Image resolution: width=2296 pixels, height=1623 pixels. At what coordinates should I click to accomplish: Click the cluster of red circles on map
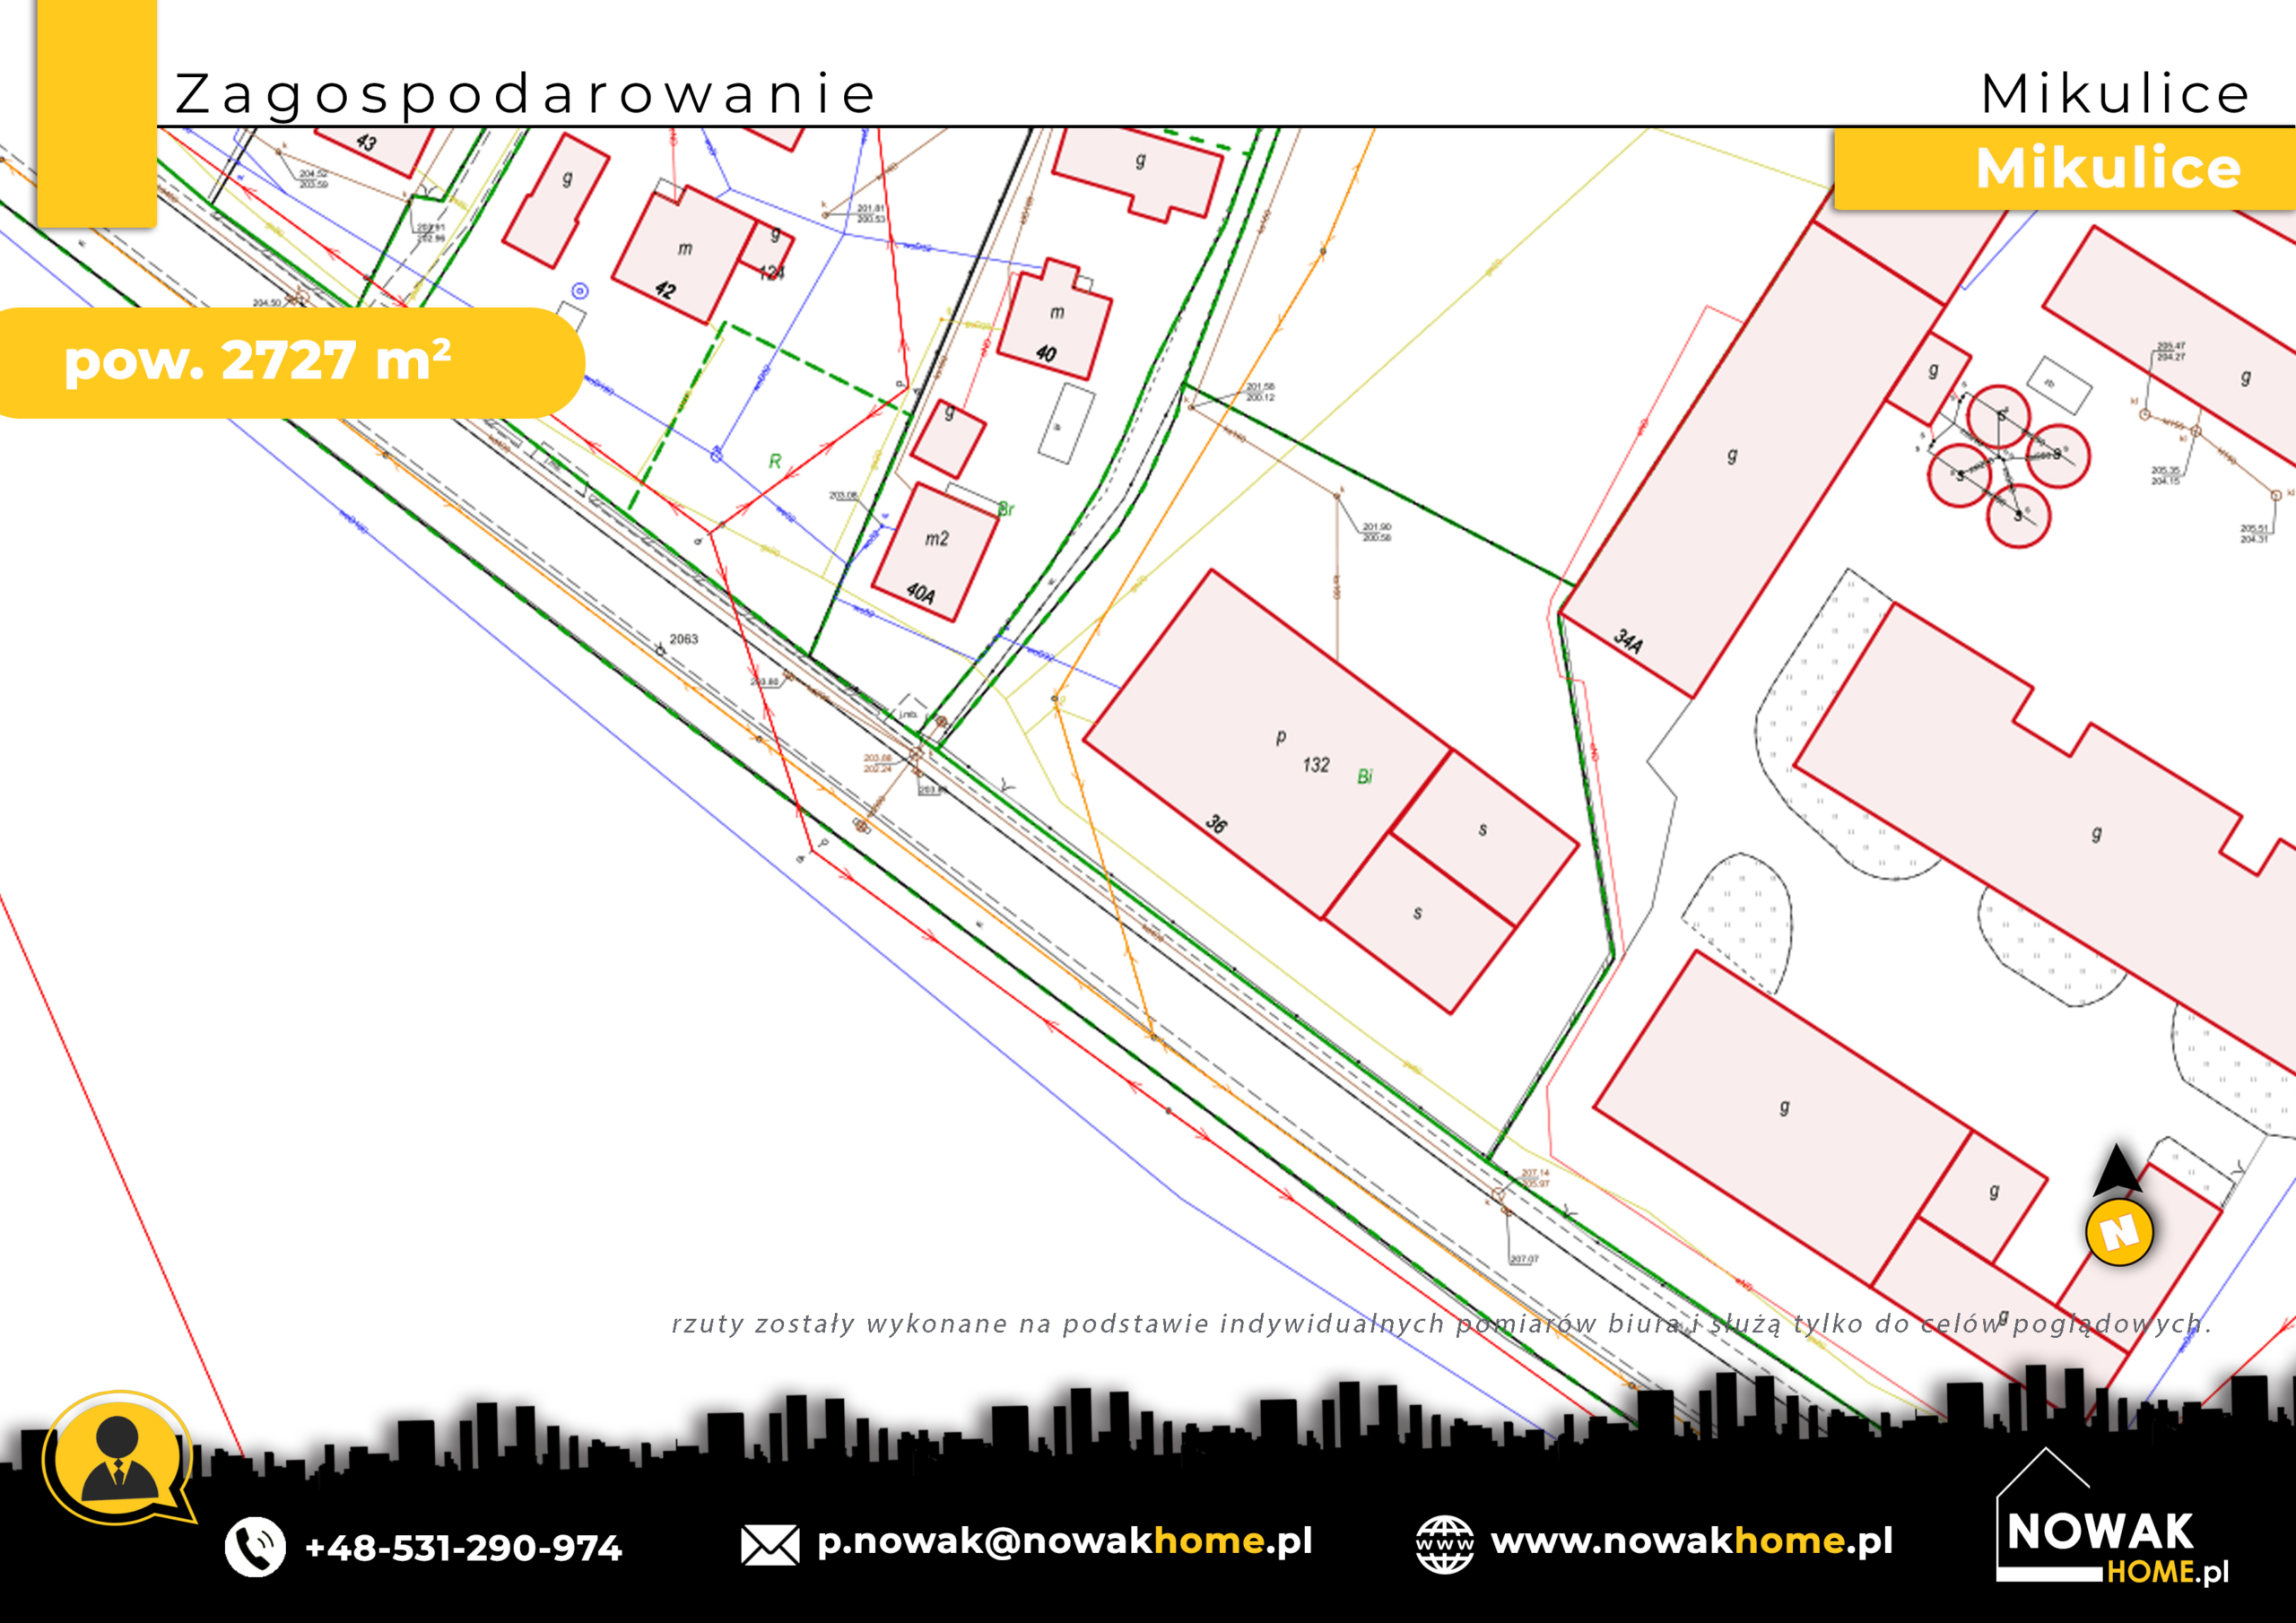(2007, 467)
